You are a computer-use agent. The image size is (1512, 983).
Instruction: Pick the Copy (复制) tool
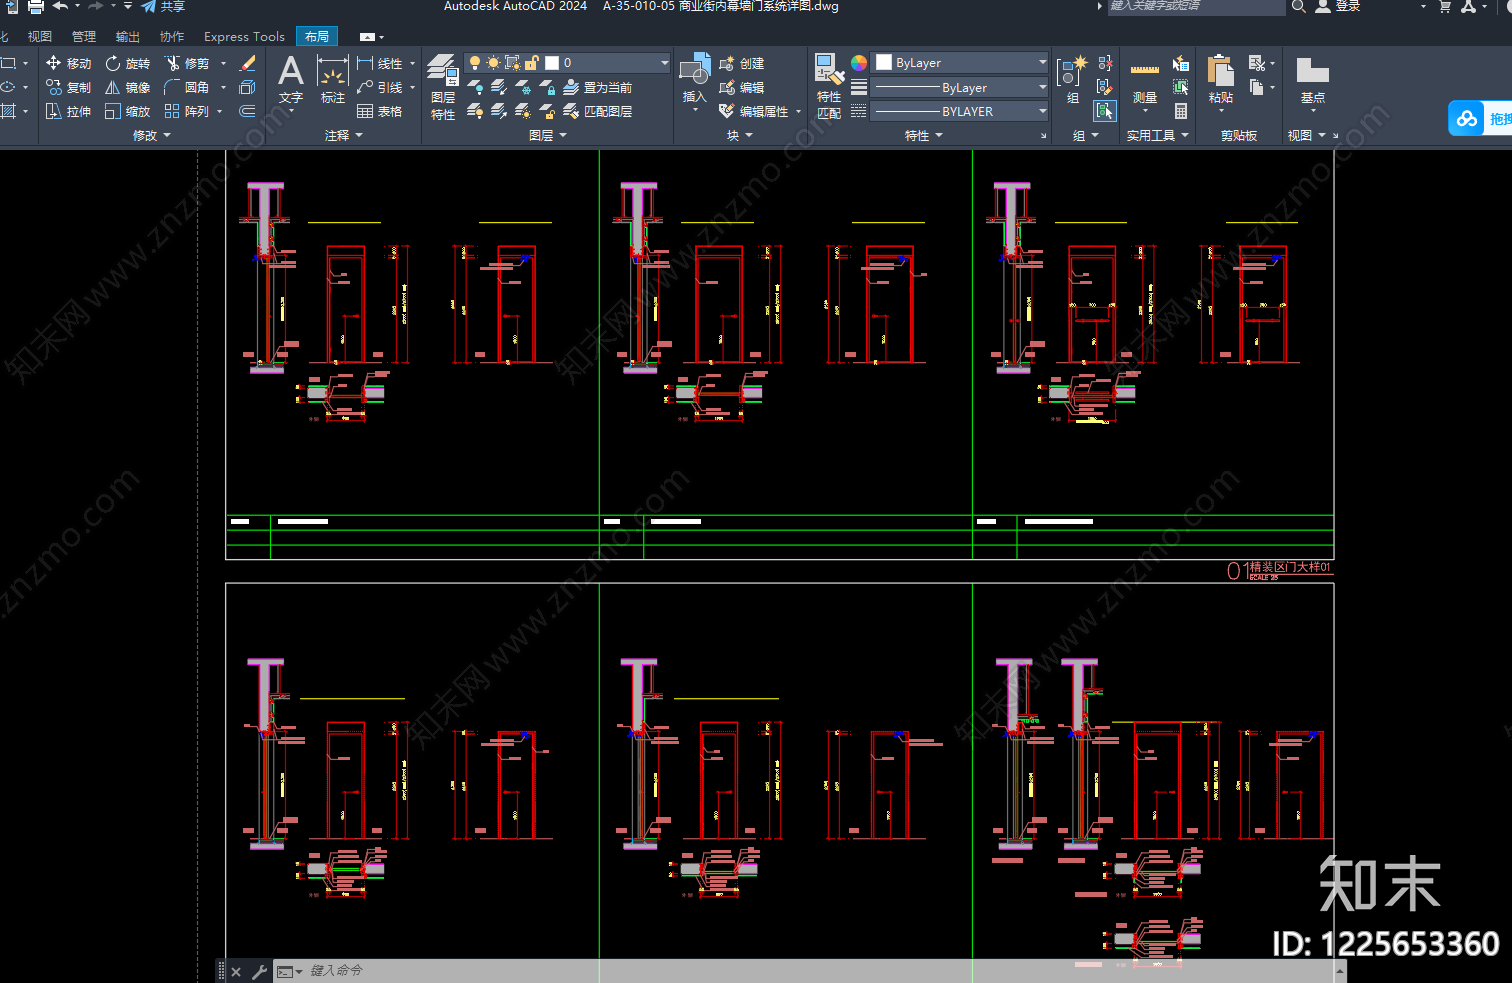[68, 87]
